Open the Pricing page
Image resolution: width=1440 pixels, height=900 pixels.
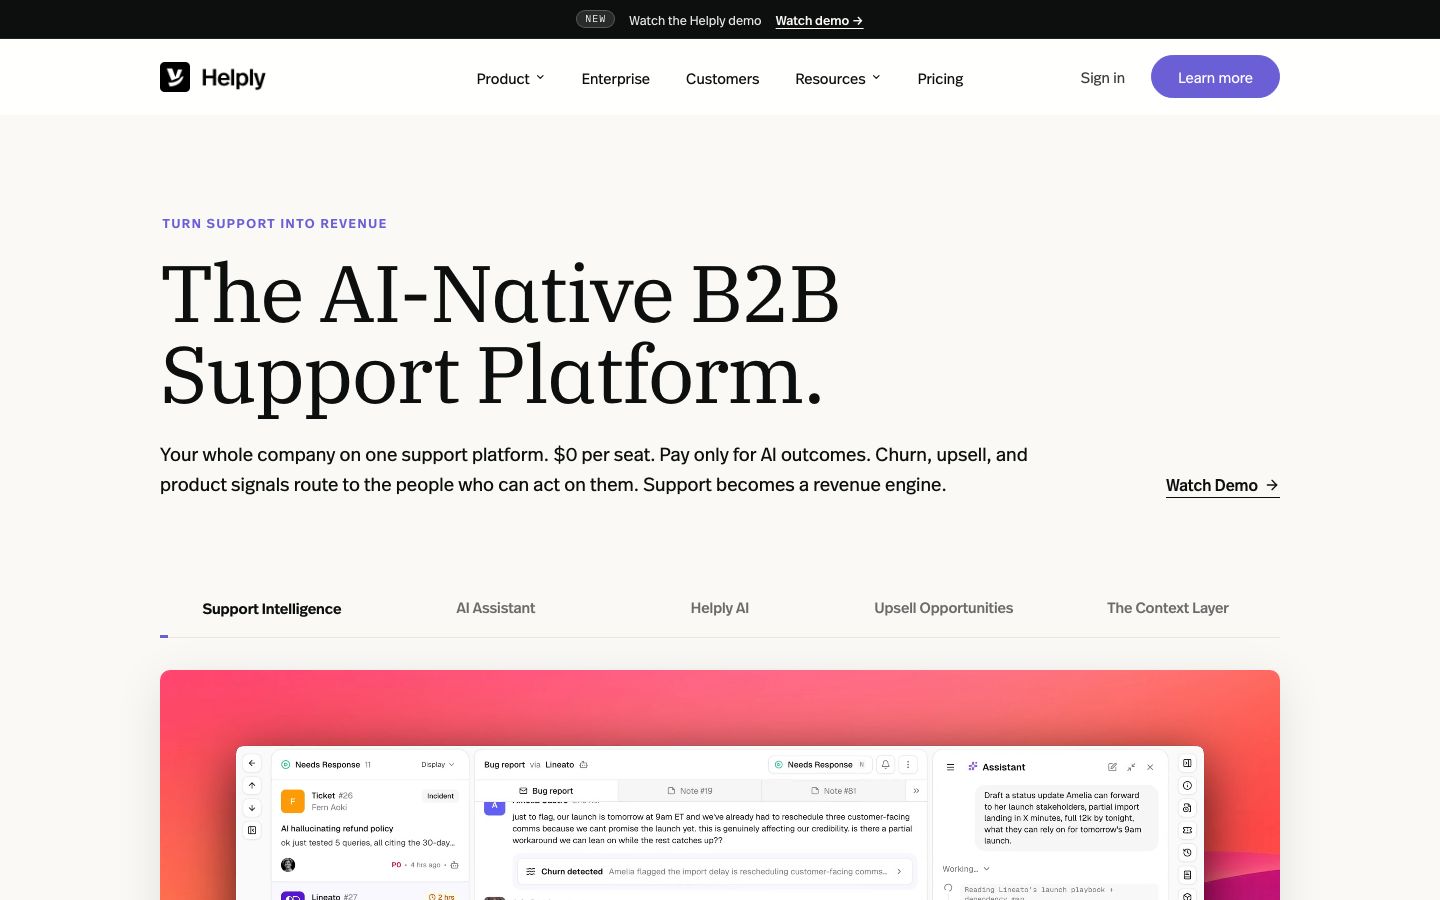tap(940, 78)
